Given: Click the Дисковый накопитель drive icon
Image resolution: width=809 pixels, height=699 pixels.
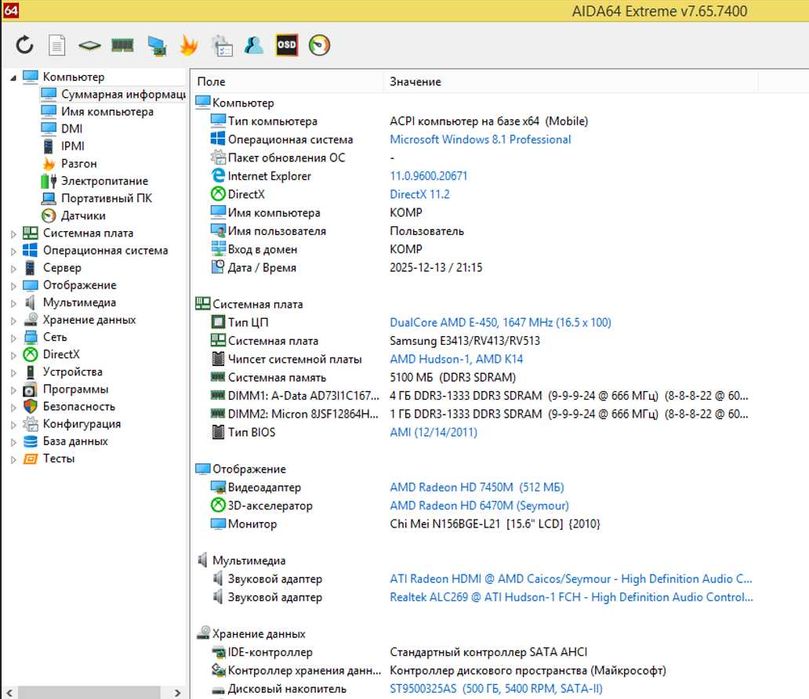Looking at the screenshot, I should [x=218, y=689].
